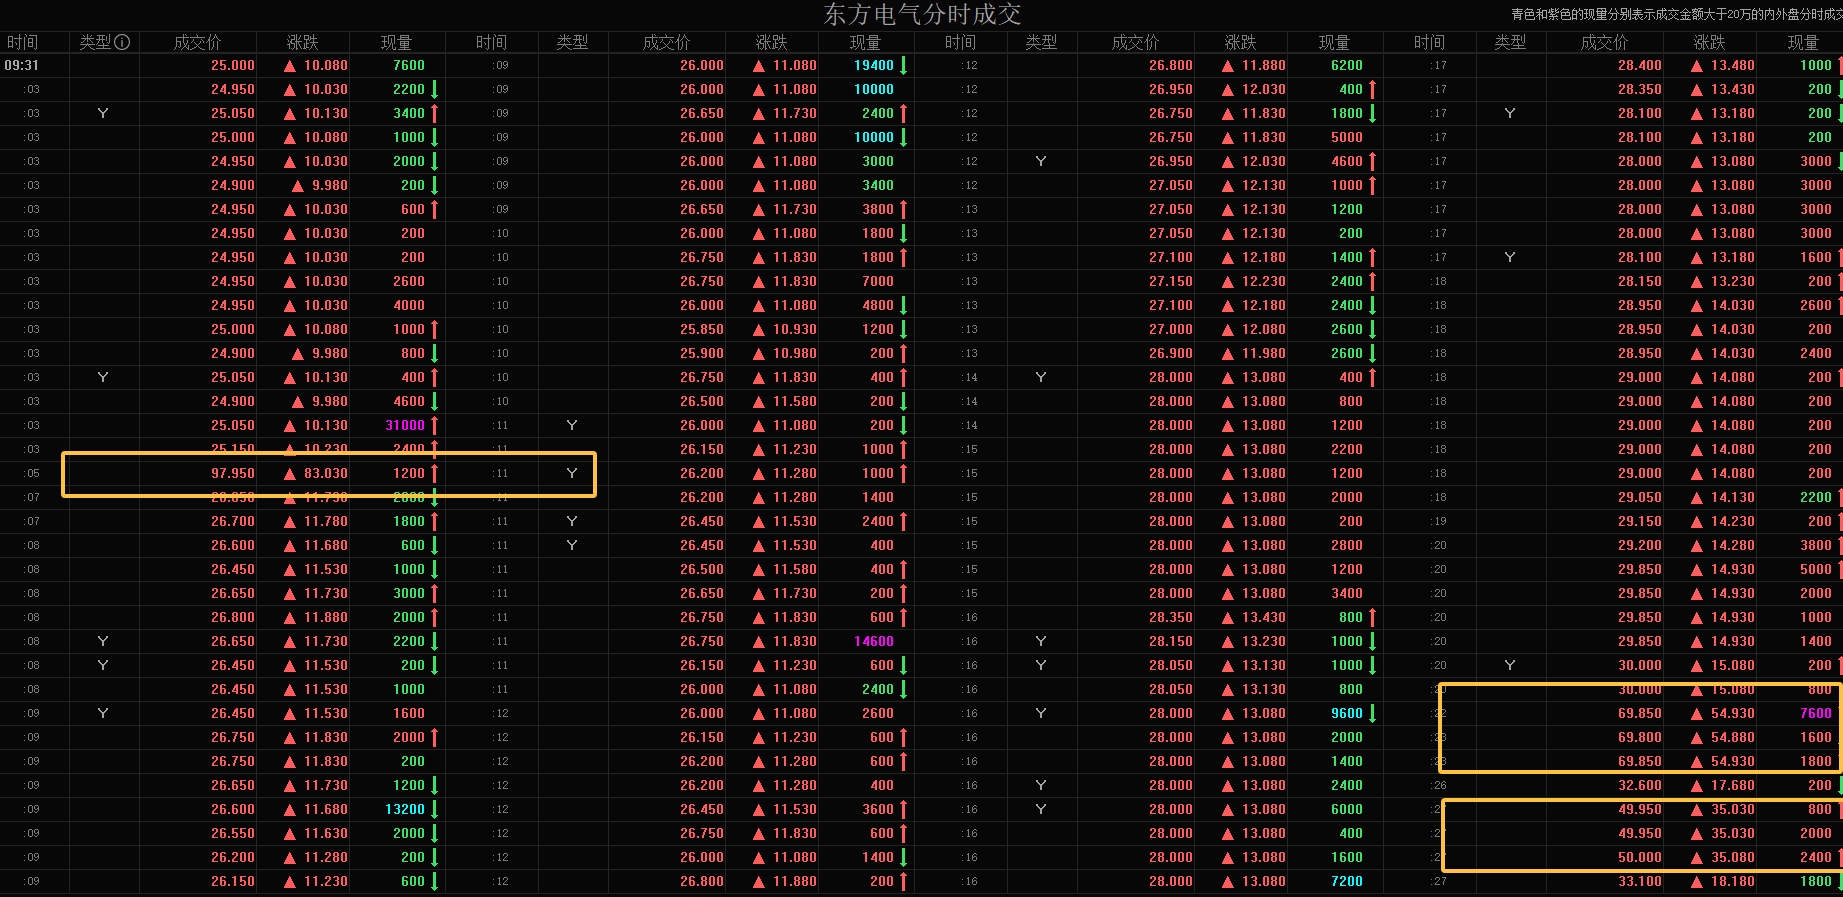Click the anomalous price 97.950
This screenshot has width=1843, height=897.
tap(233, 473)
